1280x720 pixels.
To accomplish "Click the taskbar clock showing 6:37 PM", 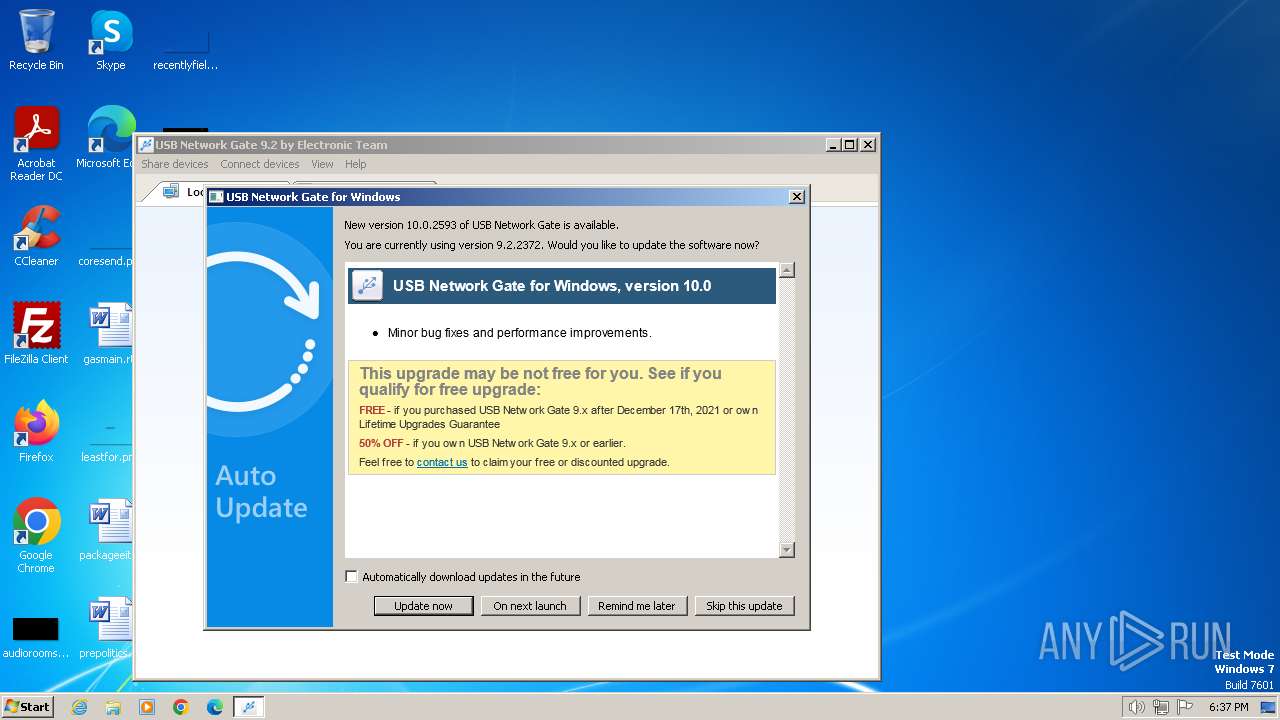I will 1228,707.
